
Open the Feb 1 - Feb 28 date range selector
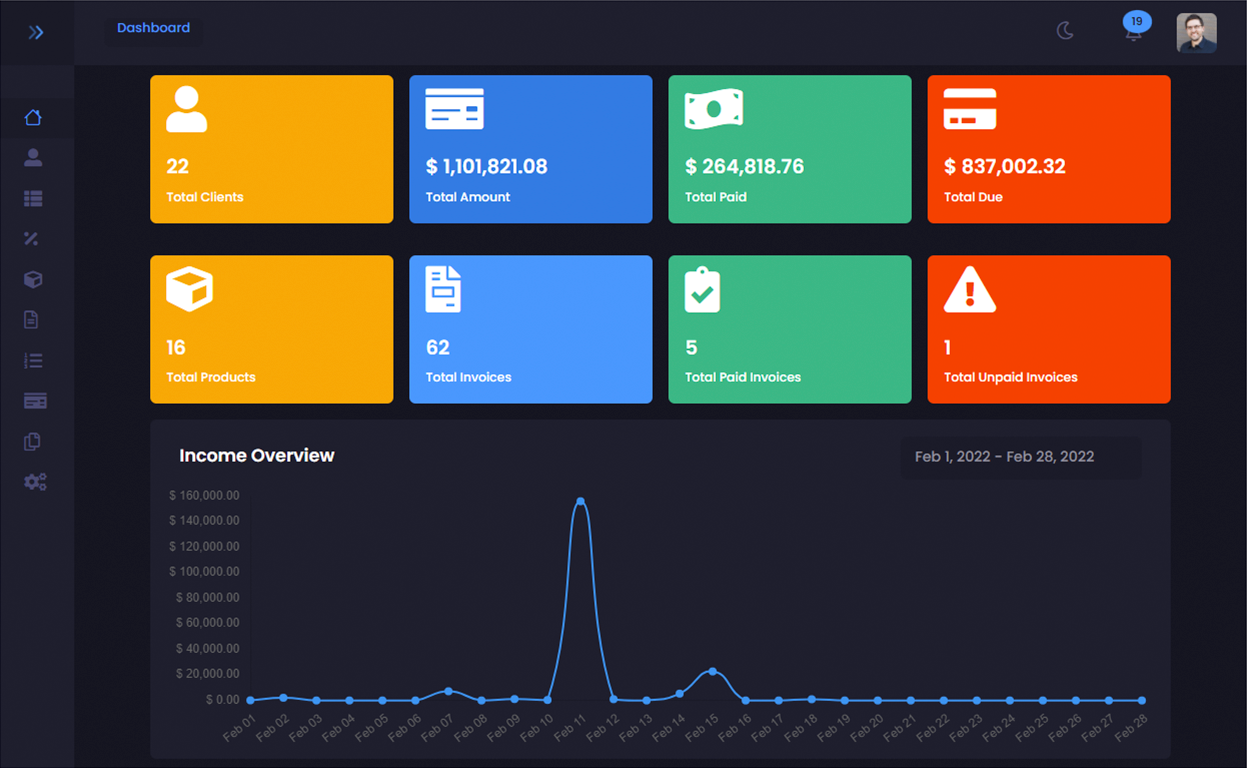[1020, 456]
